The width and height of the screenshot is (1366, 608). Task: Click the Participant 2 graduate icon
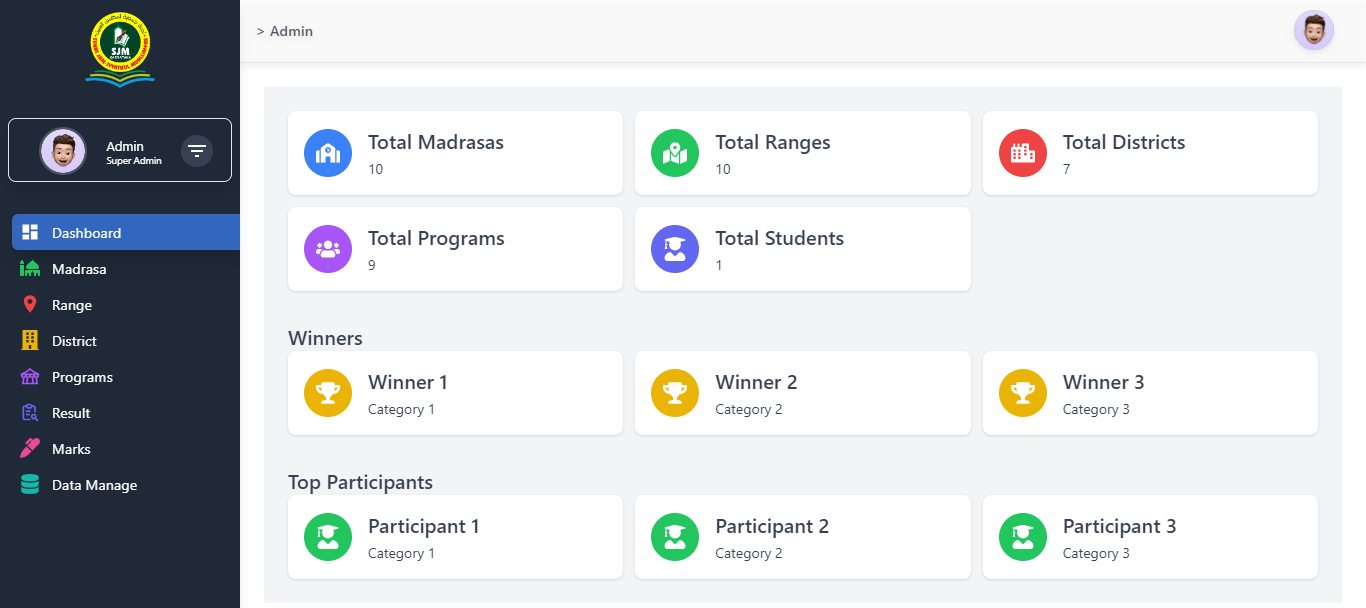coord(675,537)
